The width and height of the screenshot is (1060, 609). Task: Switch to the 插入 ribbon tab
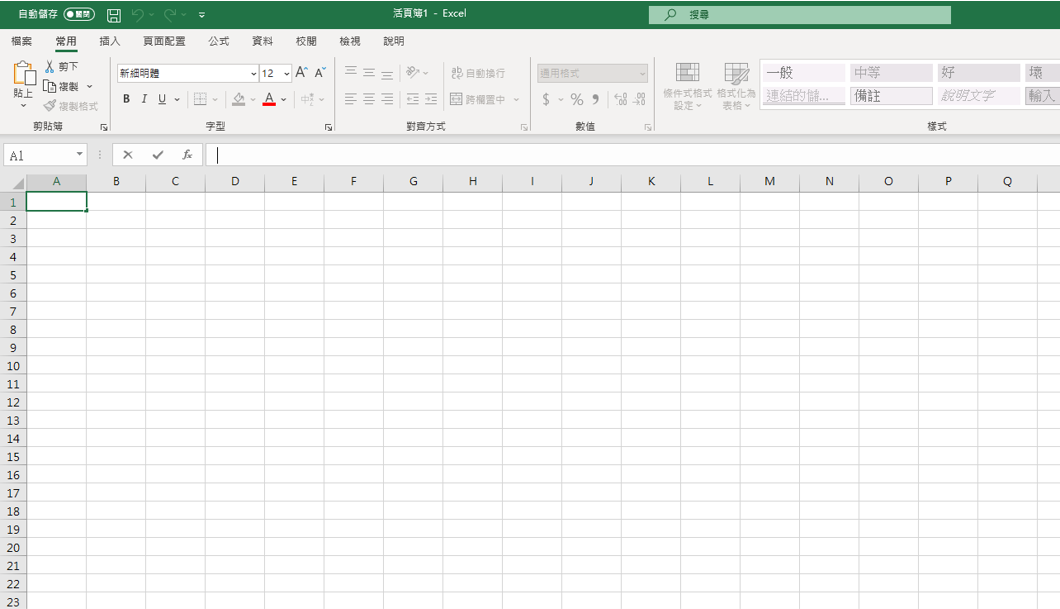tap(108, 41)
